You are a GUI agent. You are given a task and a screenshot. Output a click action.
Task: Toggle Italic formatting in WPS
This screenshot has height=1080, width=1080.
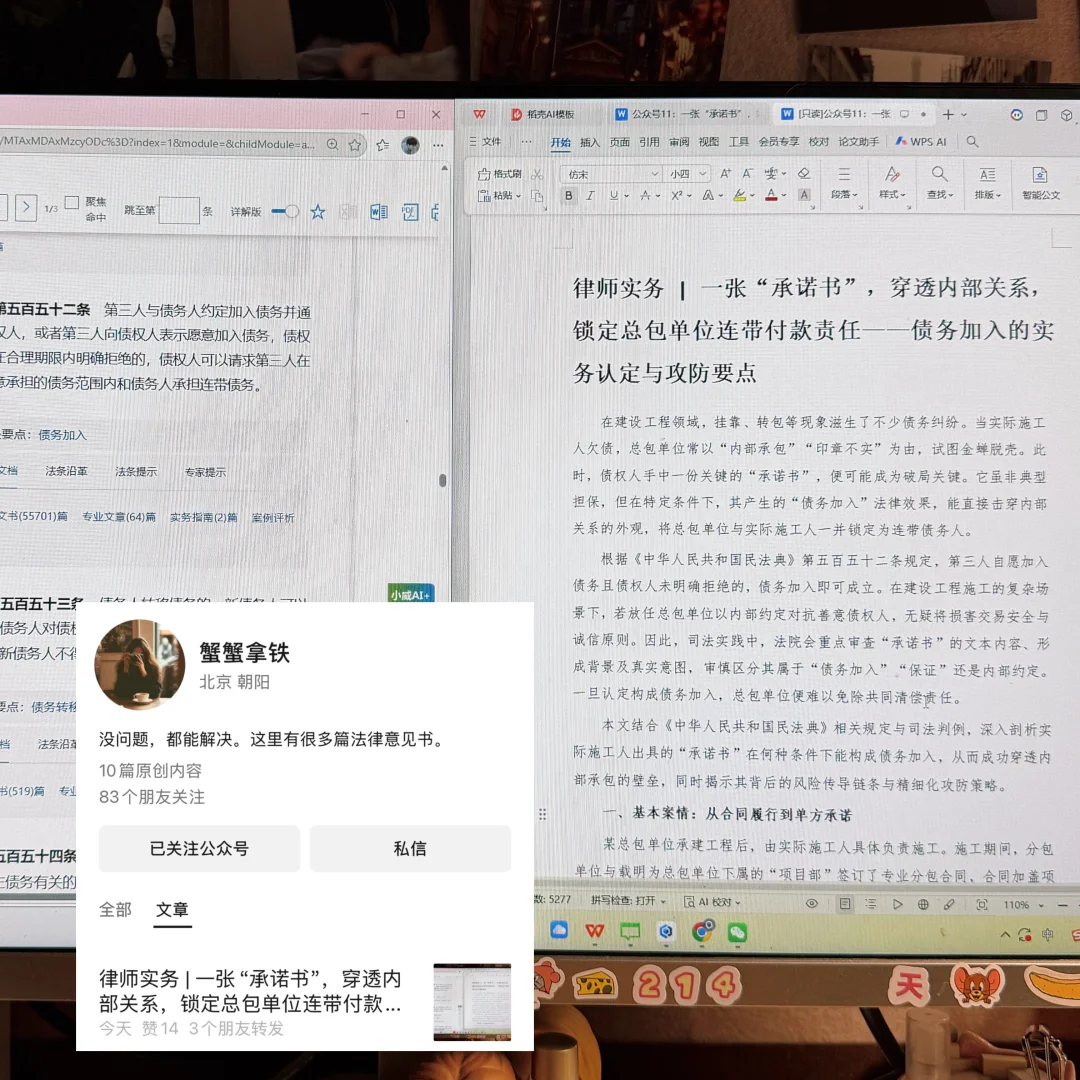[590, 196]
